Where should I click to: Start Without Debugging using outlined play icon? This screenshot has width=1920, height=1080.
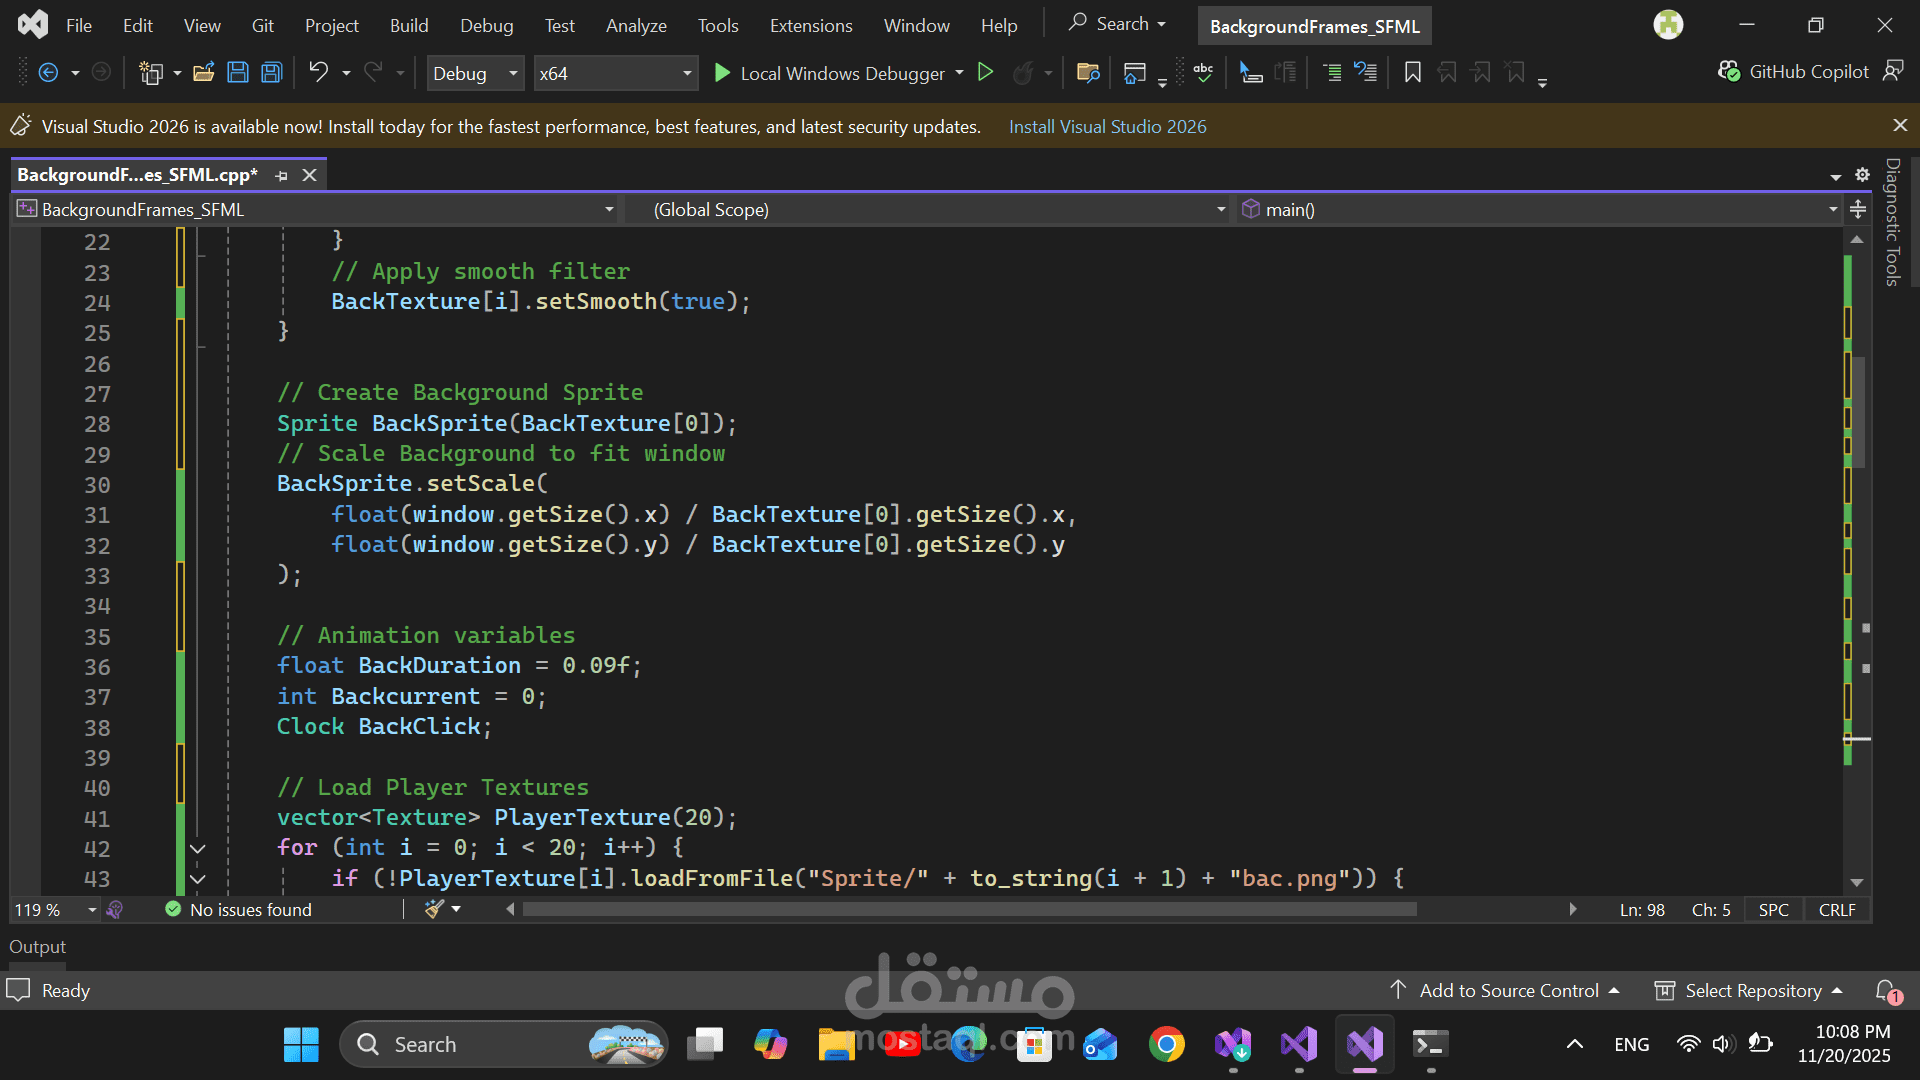click(x=985, y=72)
